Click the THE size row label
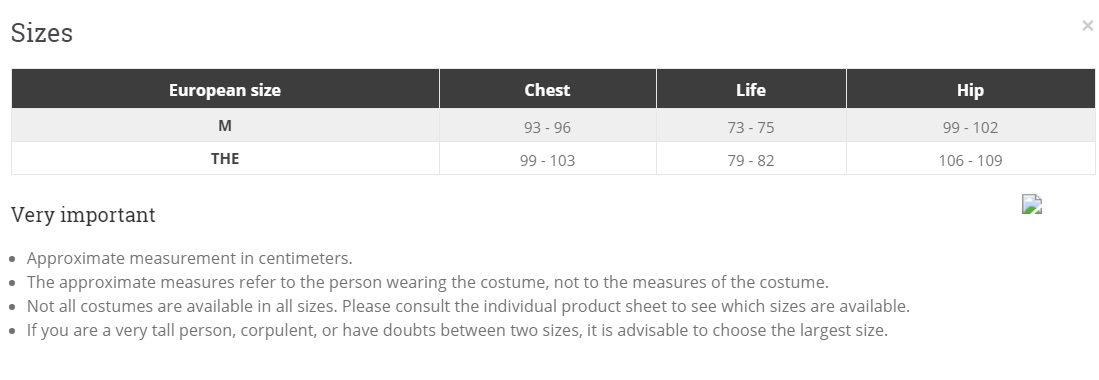 click(225, 158)
